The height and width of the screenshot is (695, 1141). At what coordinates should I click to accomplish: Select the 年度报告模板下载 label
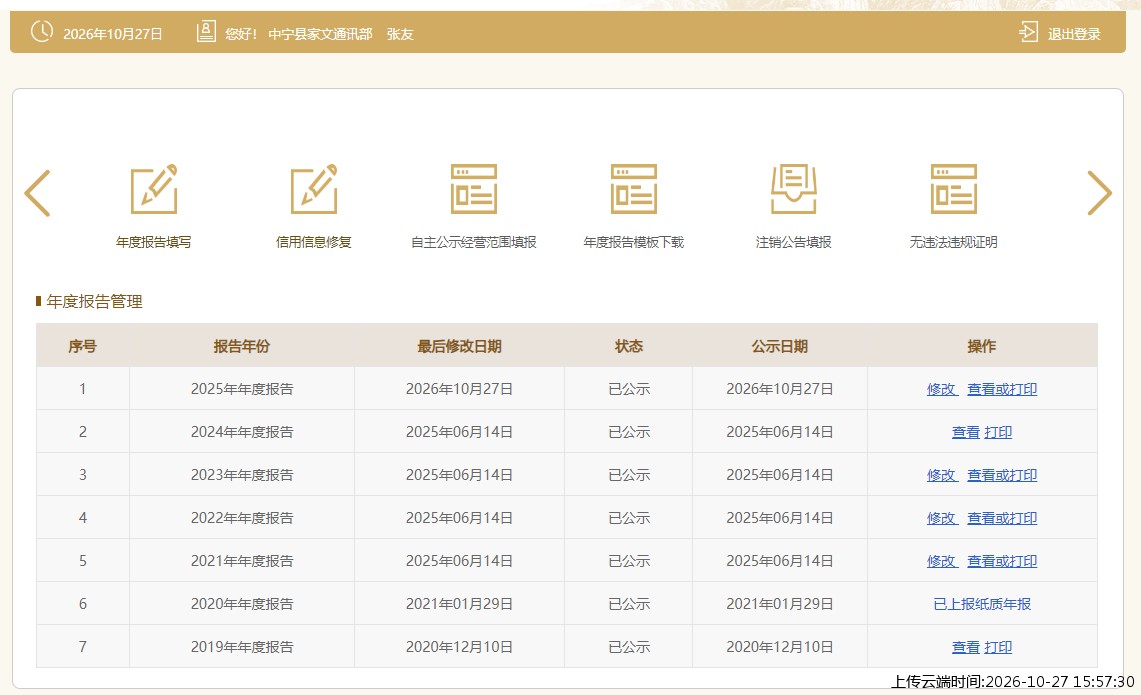click(634, 242)
